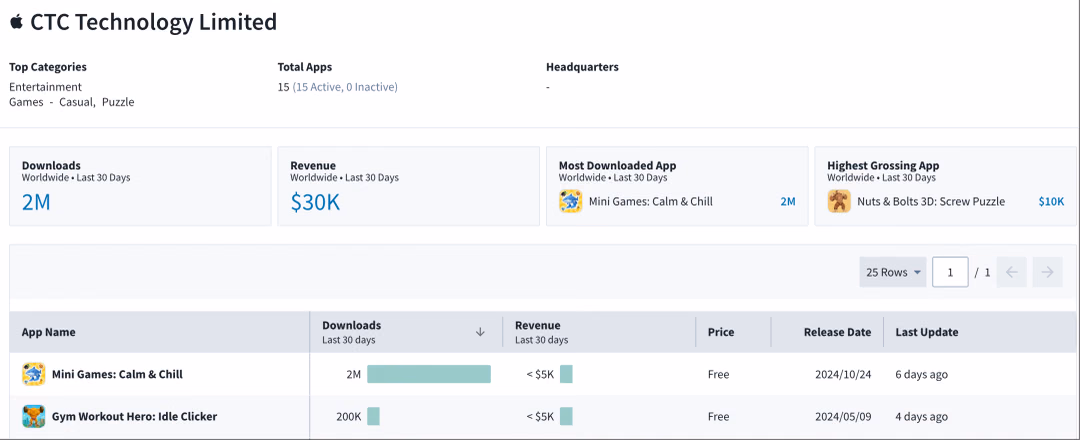Open the 15 Active, 0 Inactive link
The height and width of the screenshot is (440, 1080).
[x=345, y=87]
